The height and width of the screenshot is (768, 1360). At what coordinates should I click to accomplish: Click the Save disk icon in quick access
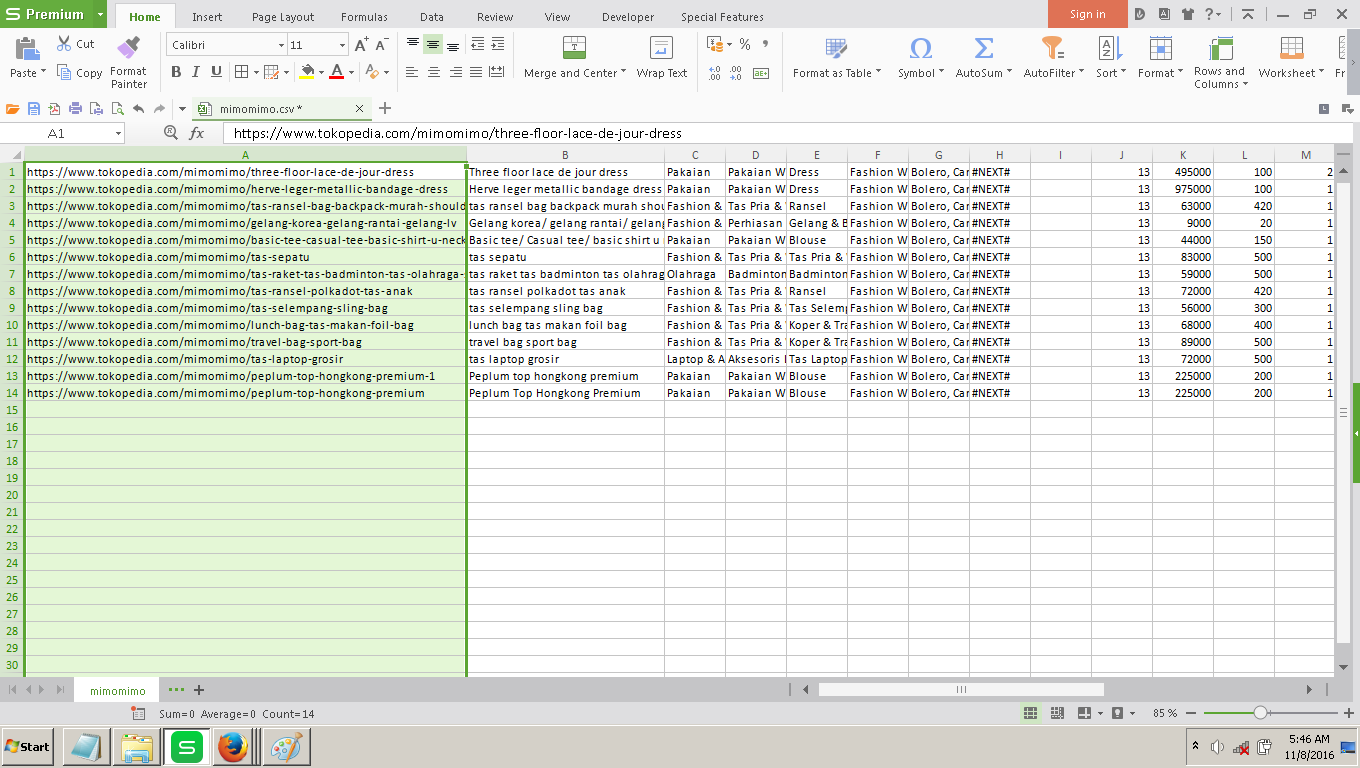pyautogui.click(x=34, y=108)
